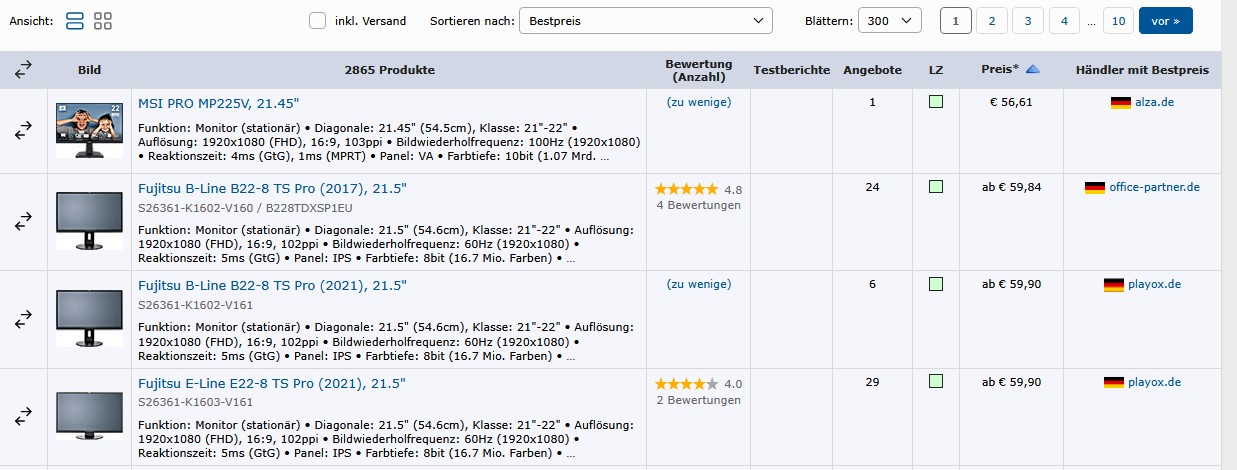This screenshot has width=1237, height=470.
Task: Click offer count 24
Action: pyautogui.click(x=872, y=187)
